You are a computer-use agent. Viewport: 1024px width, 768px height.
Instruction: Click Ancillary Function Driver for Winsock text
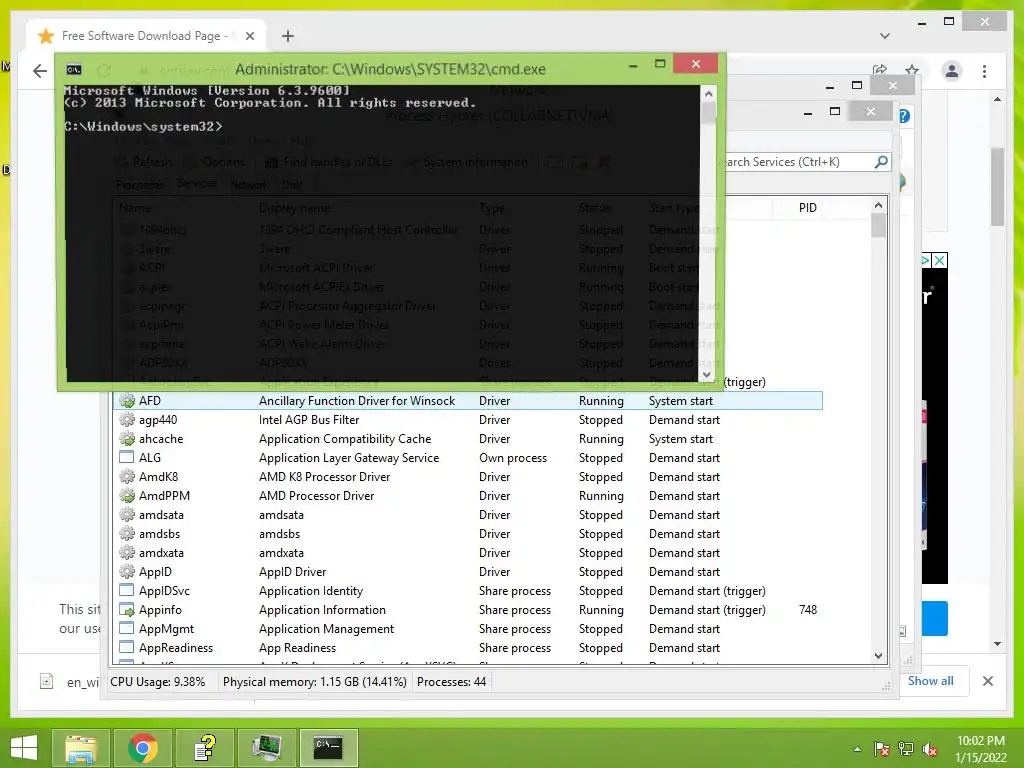click(x=357, y=400)
